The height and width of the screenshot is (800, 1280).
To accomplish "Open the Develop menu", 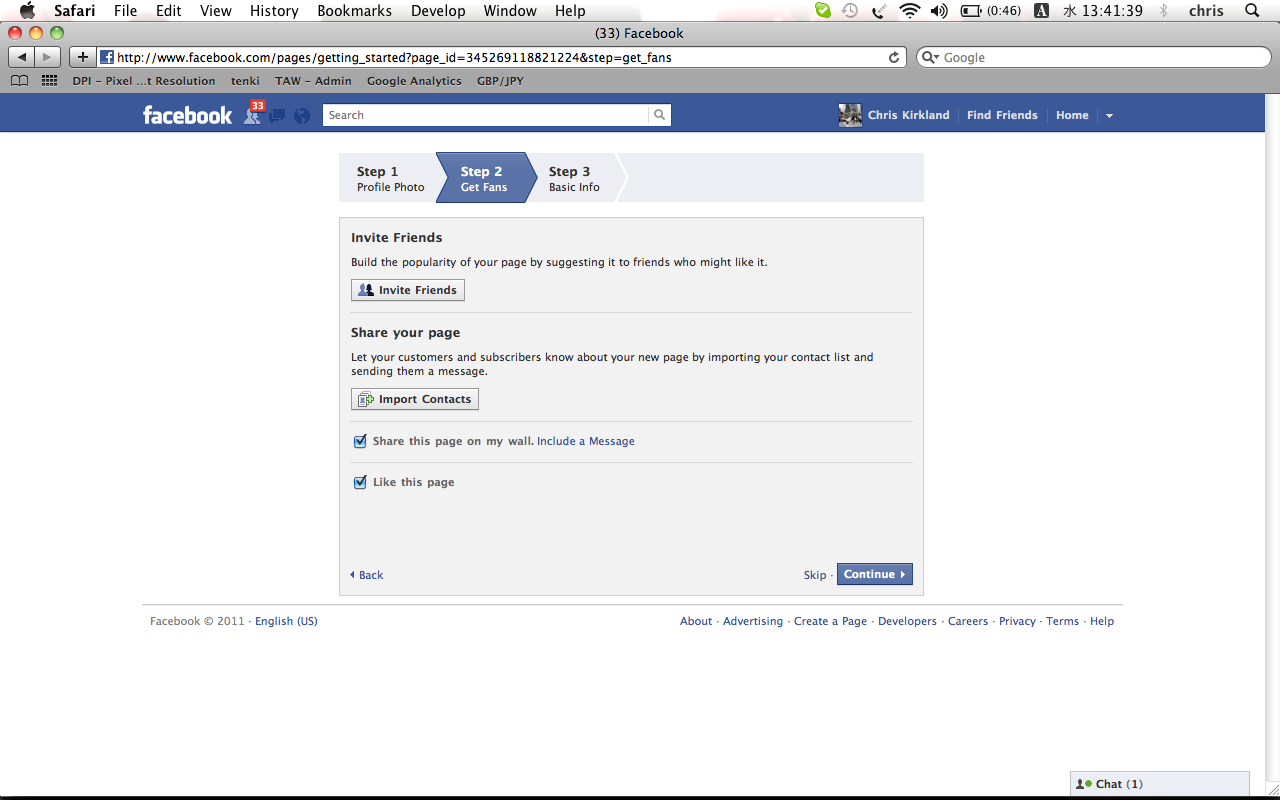I will pos(437,10).
